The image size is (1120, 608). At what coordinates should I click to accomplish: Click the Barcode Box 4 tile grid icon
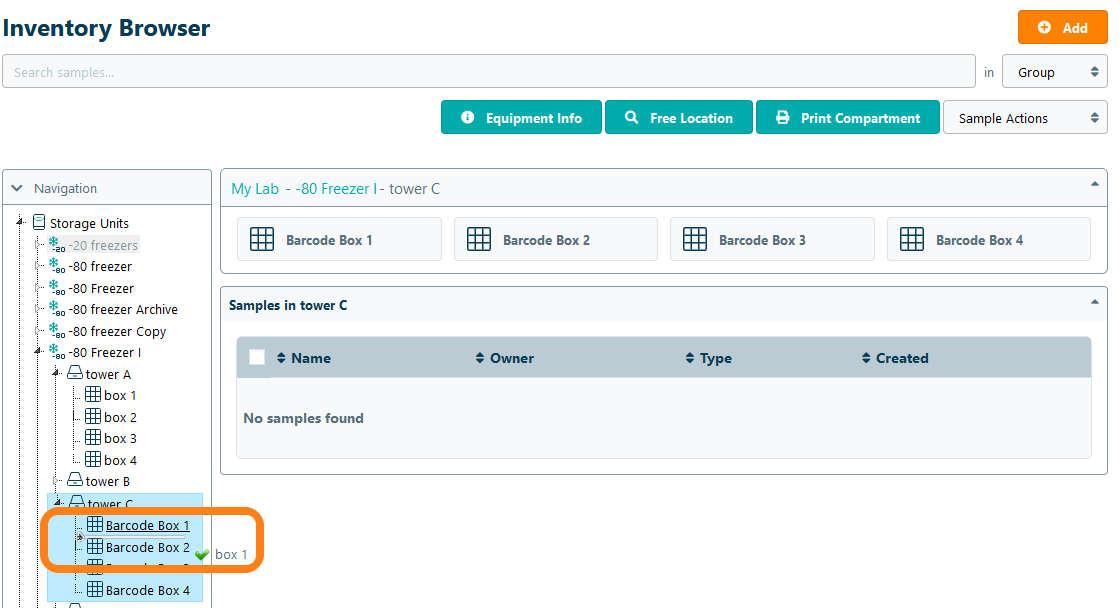coord(912,240)
